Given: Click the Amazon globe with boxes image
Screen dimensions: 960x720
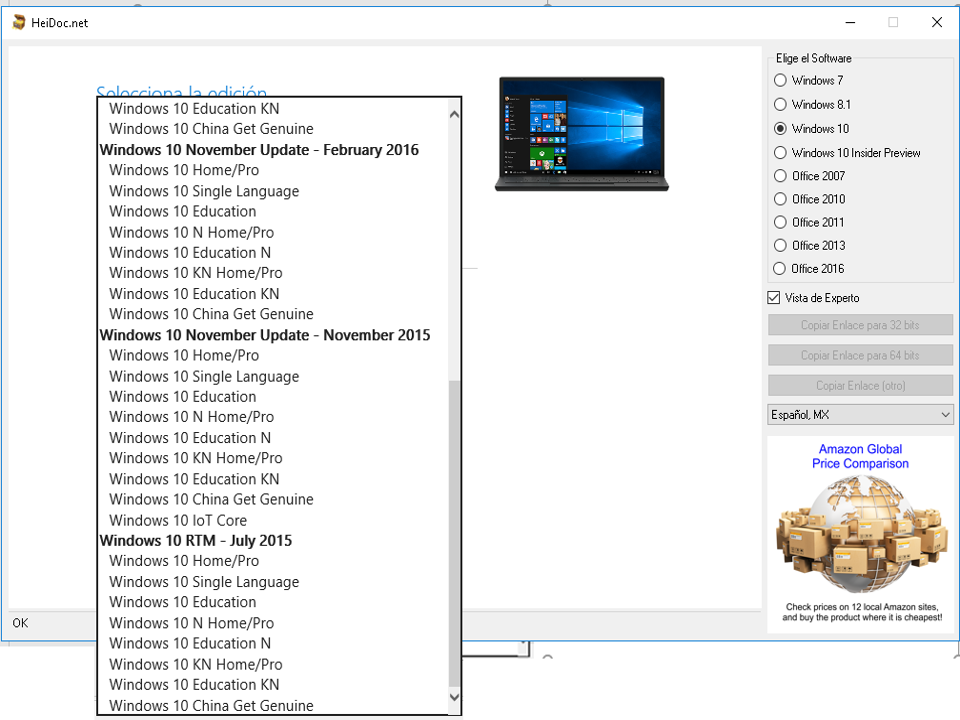Looking at the screenshot, I should coord(862,533).
